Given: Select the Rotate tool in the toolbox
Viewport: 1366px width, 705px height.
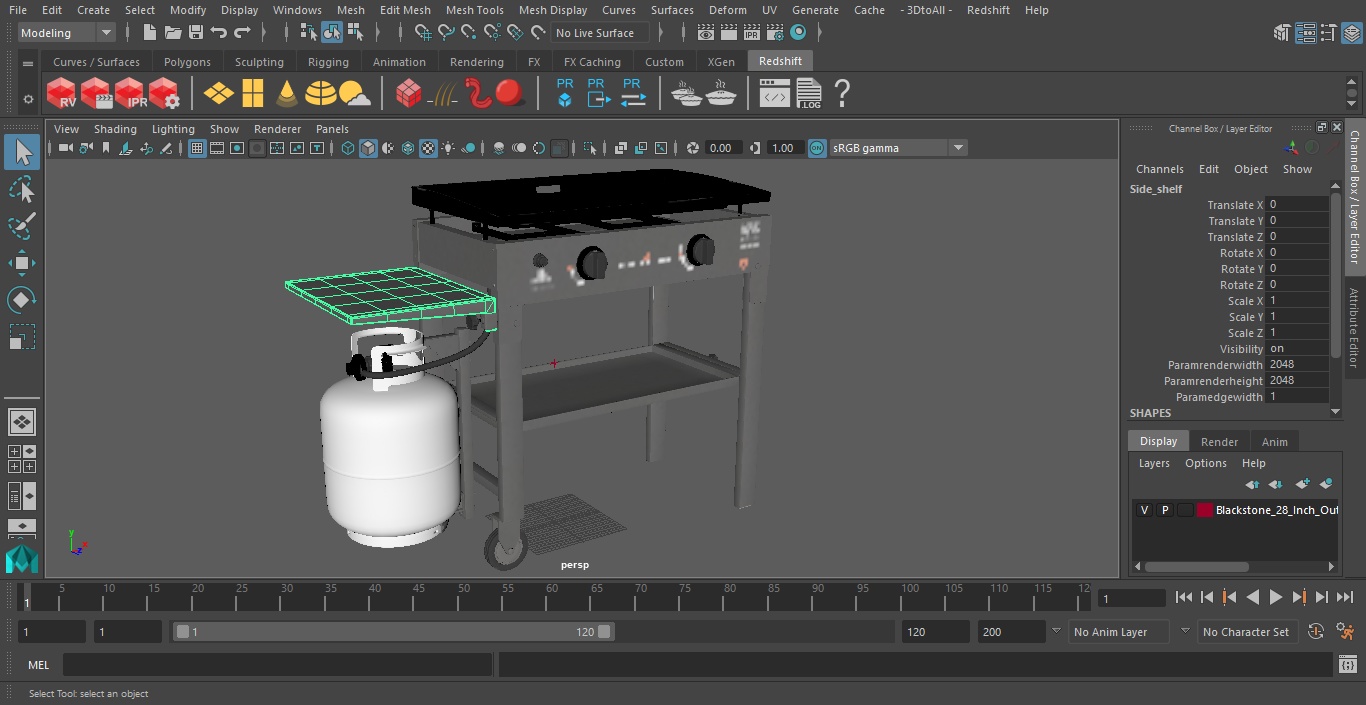Looking at the screenshot, I should point(22,300).
